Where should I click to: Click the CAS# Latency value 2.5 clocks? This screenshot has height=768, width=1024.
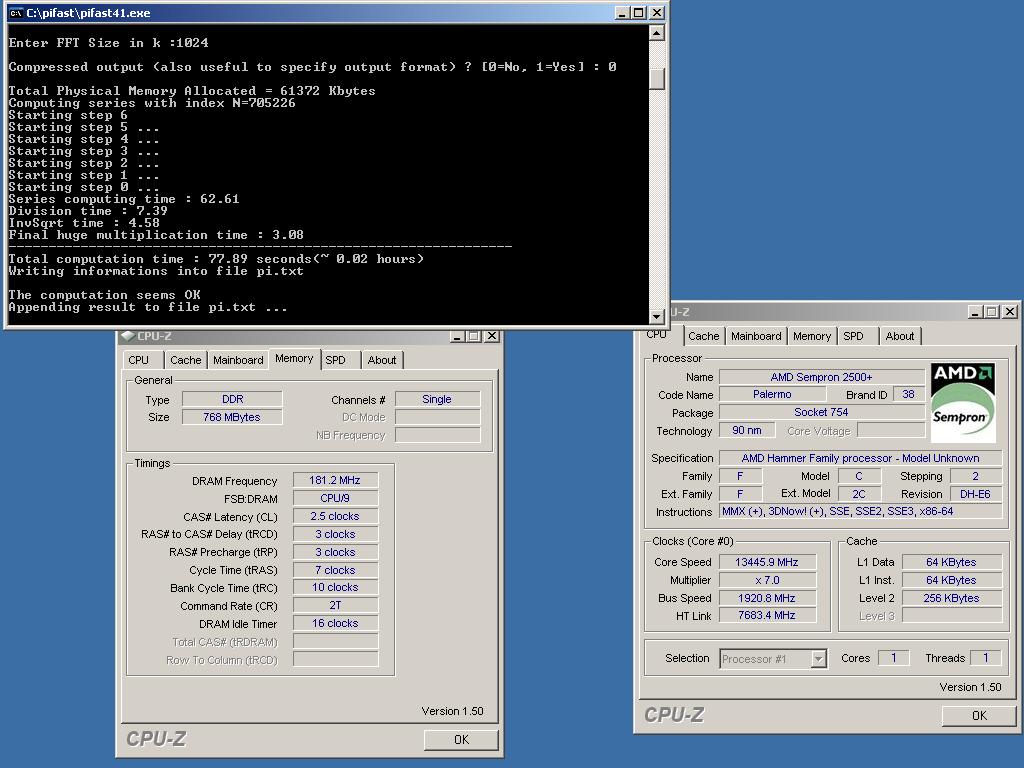coord(335,516)
